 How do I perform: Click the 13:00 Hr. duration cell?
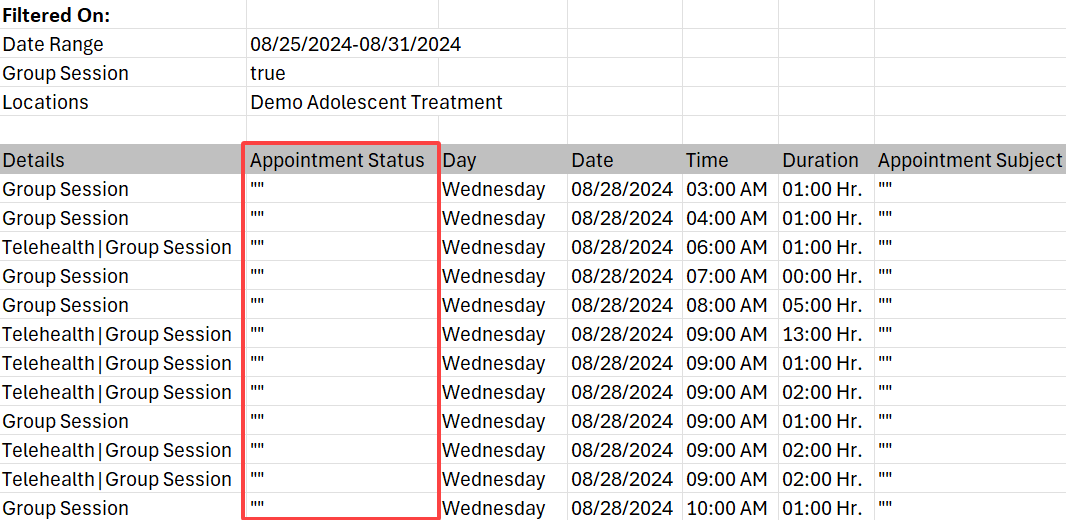coord(822,334)
